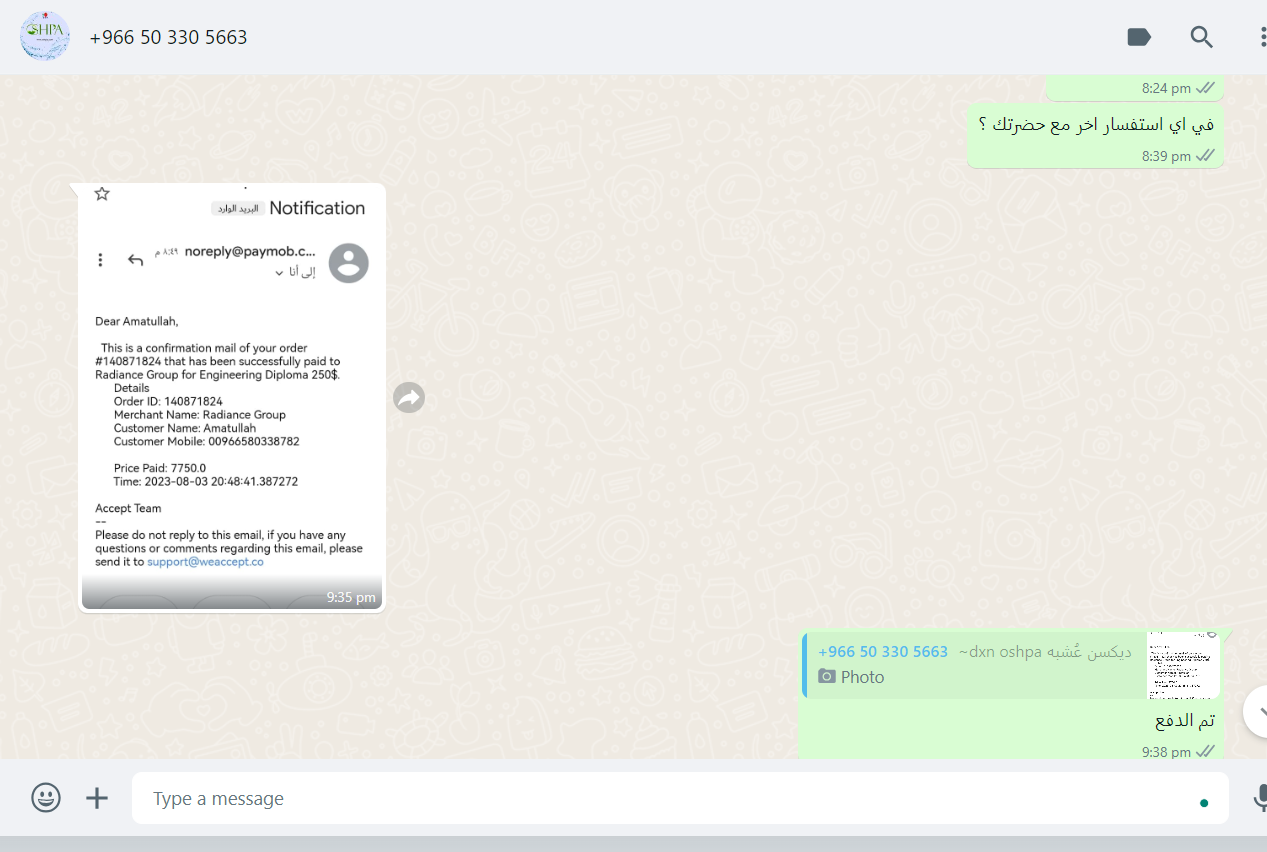The width and height of the screenshot is (1267, 852).
Task: Click the double check marks beside 8:39 pm
Action: coord(1205,155)
